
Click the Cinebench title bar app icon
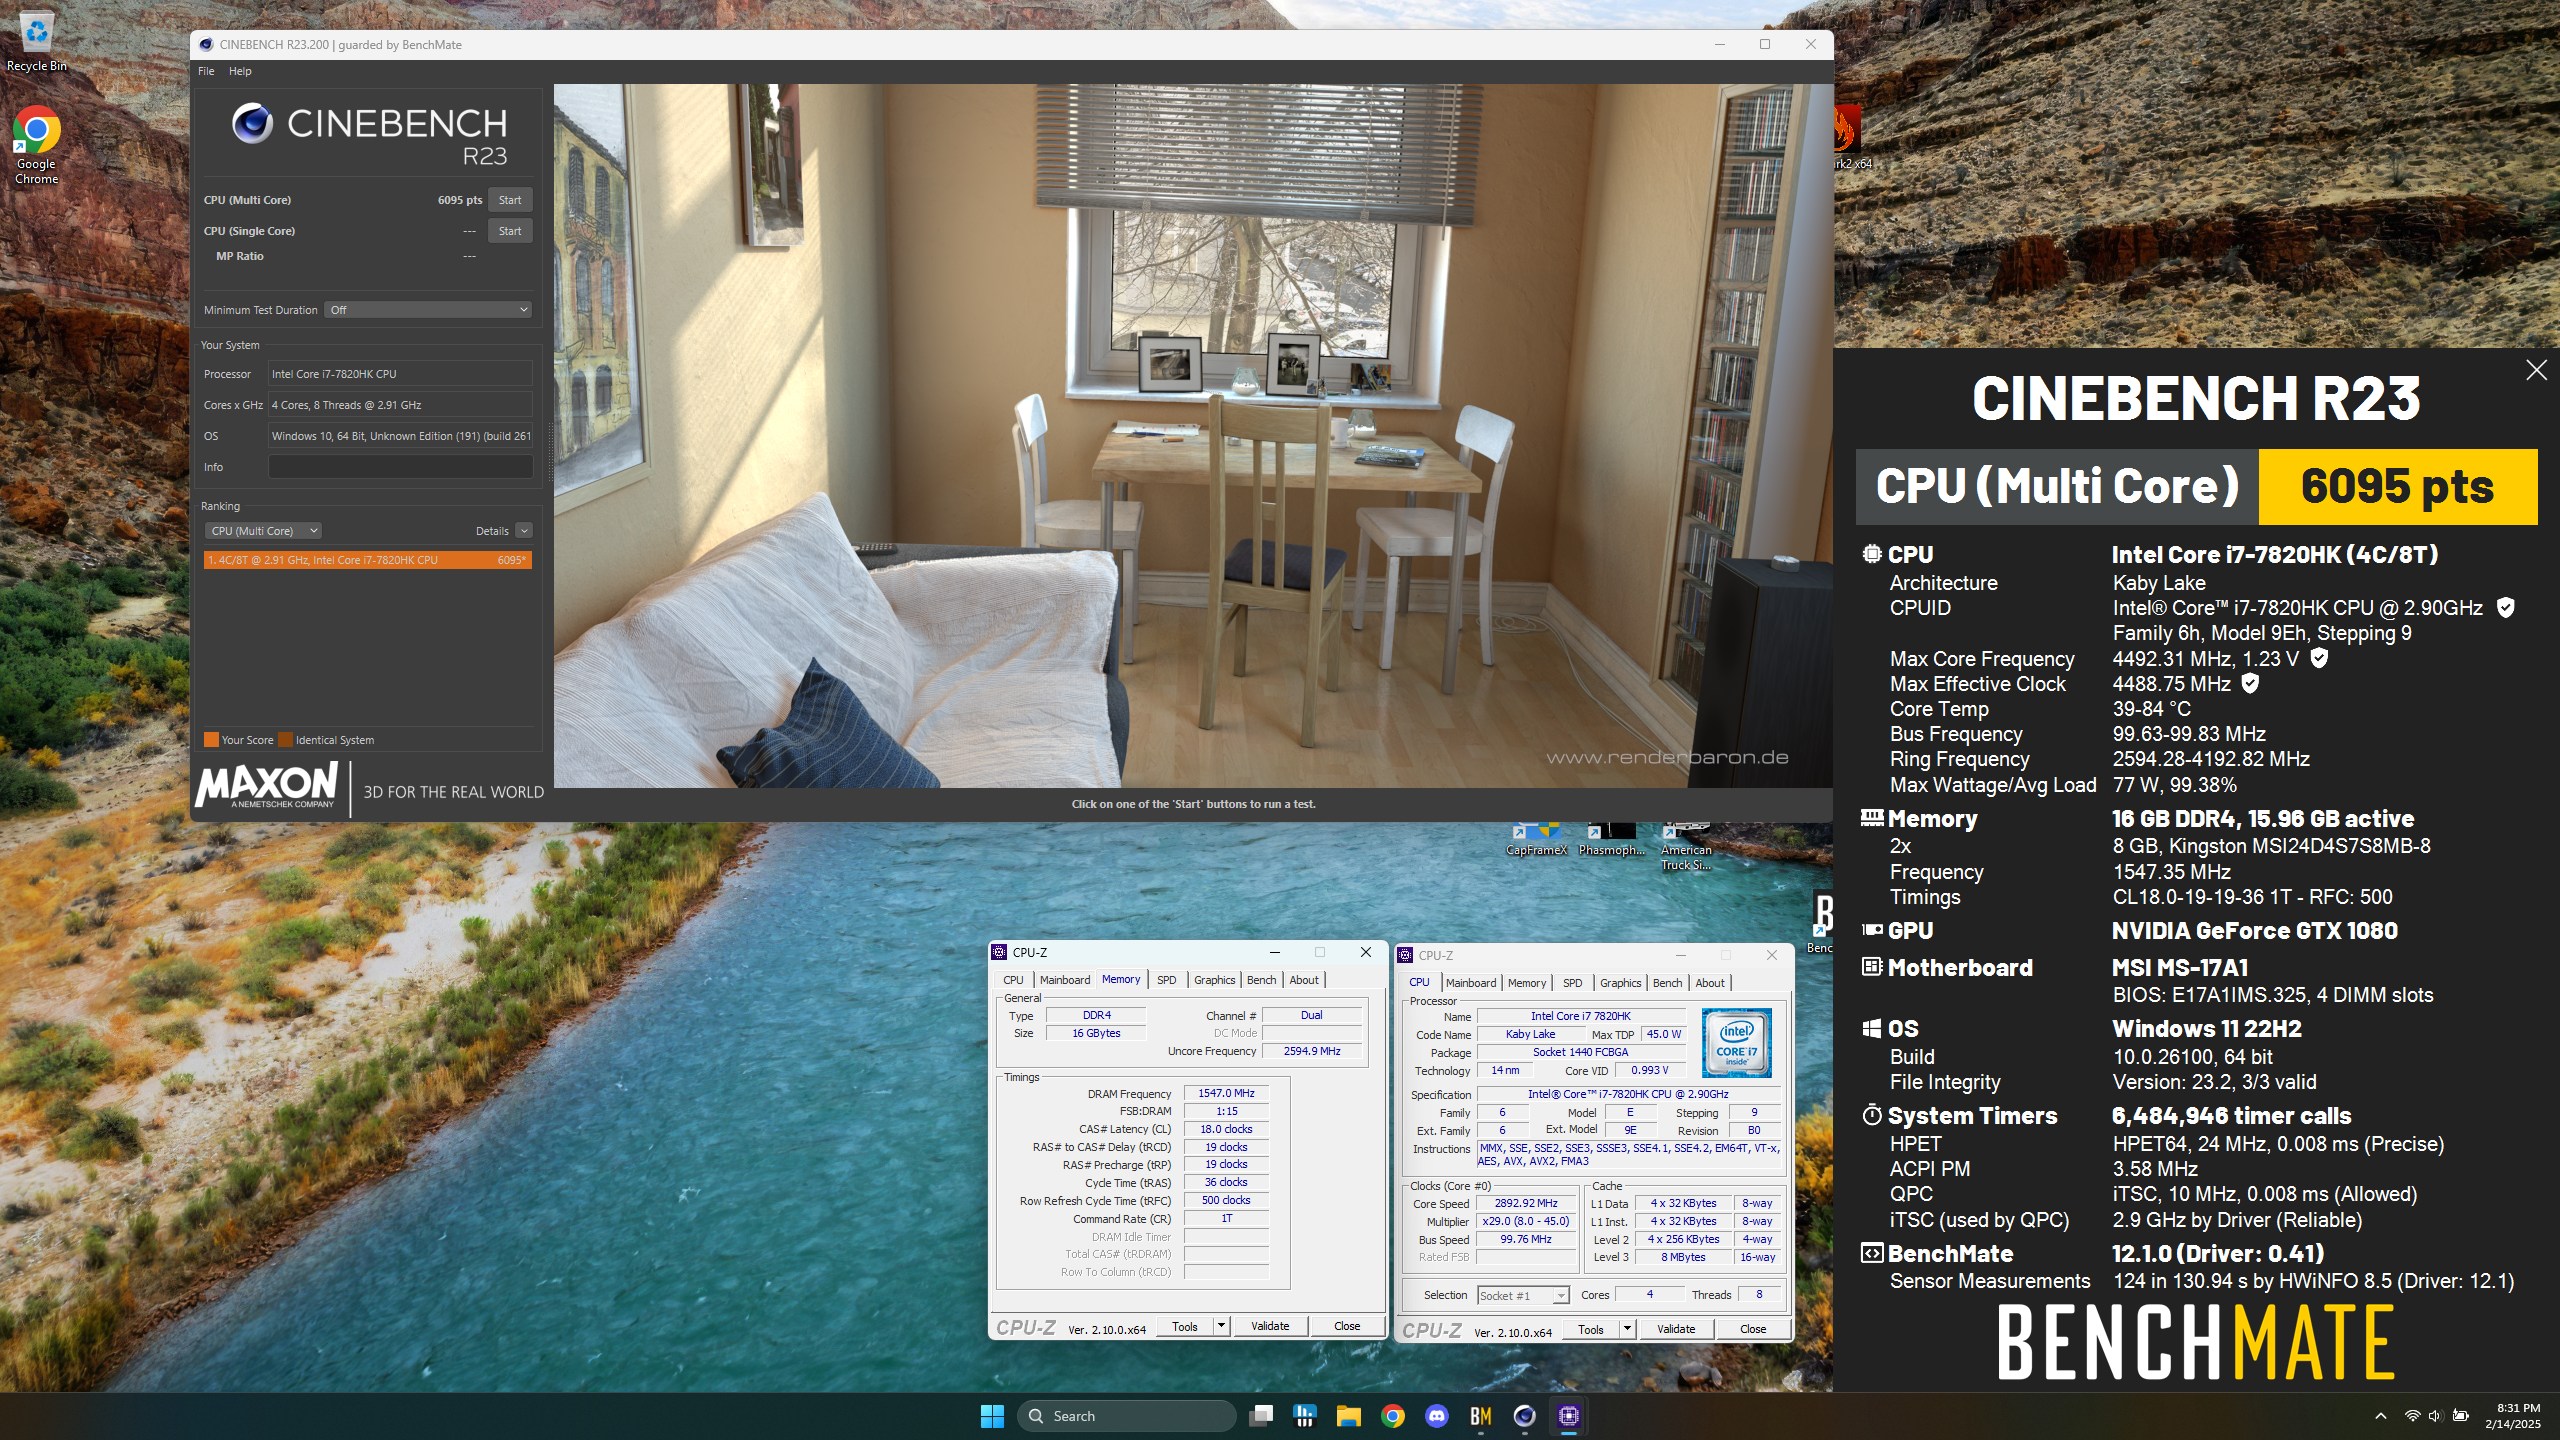[206, 45]
